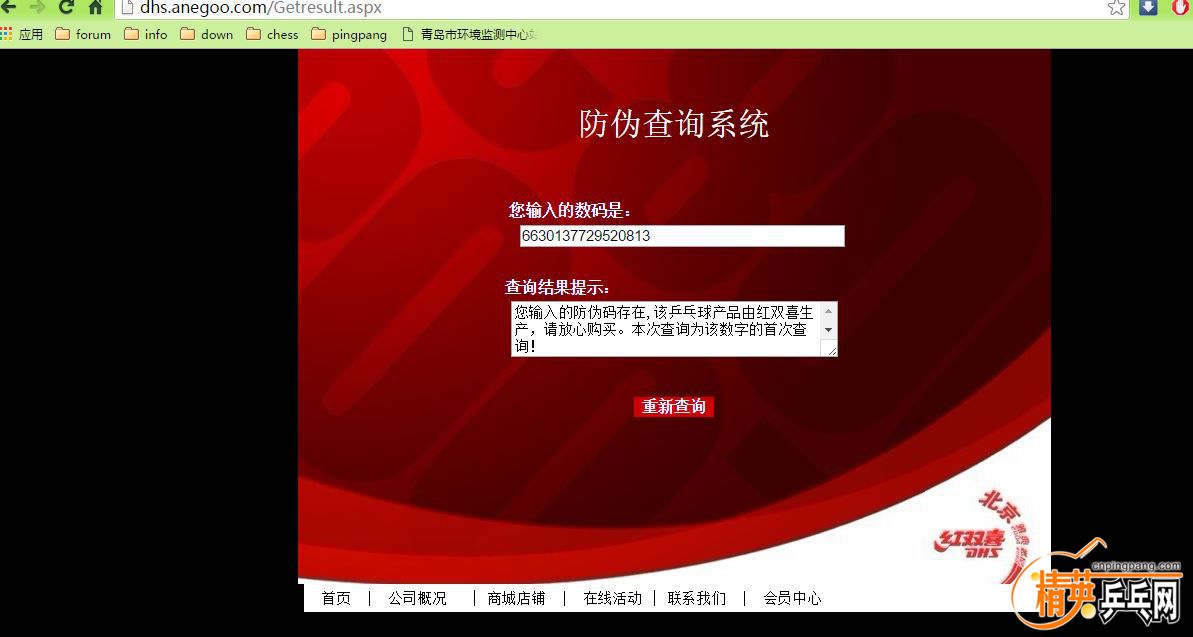Open 公司概况 in the footer menu

tap(418, 598)
